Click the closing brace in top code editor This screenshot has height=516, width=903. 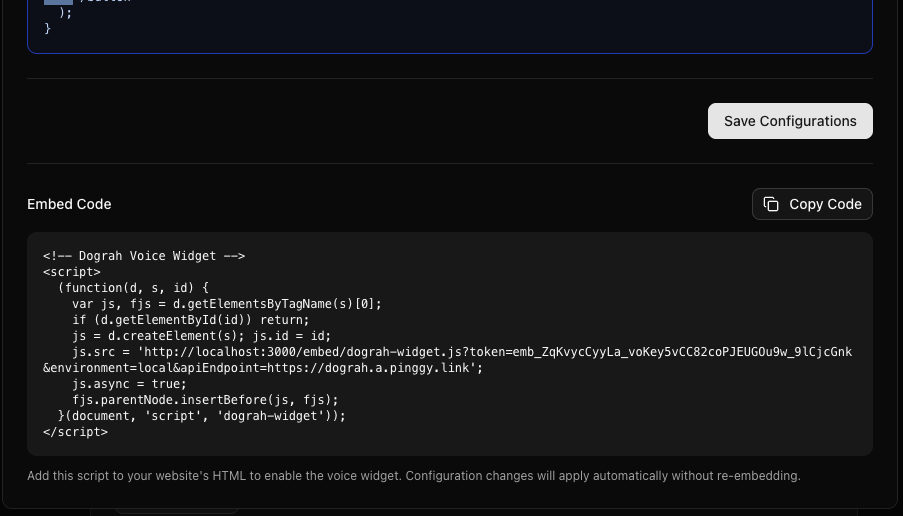pyautogui.click(x=47, y=28)
